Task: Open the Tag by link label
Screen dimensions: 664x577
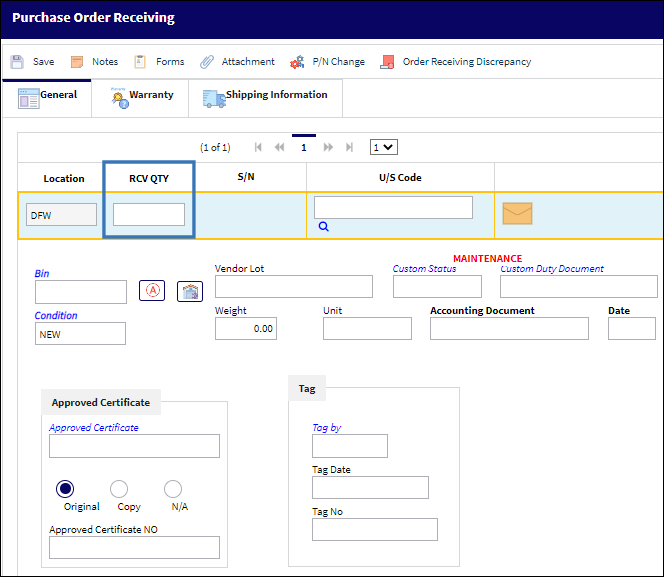Action: 326,428
